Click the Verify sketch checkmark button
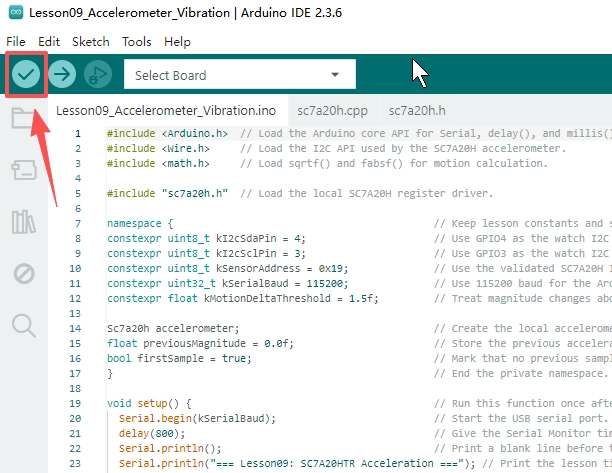The image size is (612, 473). point(26,74)
